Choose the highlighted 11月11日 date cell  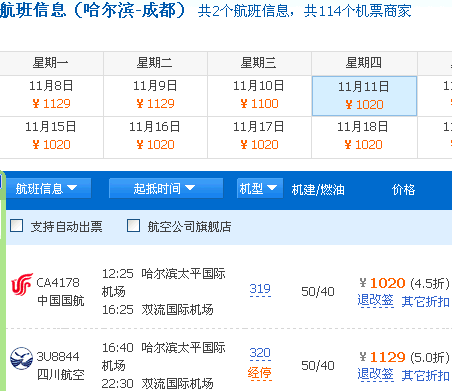364,96
